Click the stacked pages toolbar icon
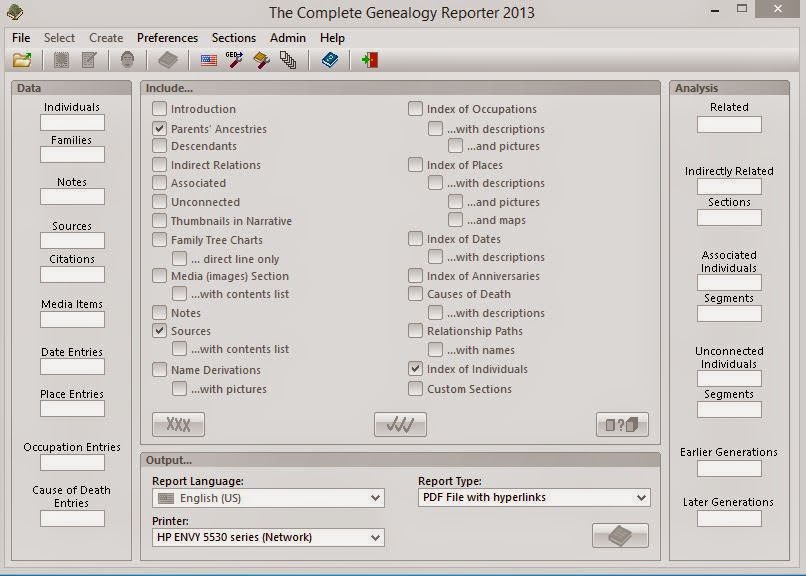The width and height of the screenshot is (806, 576). point(288,60)
